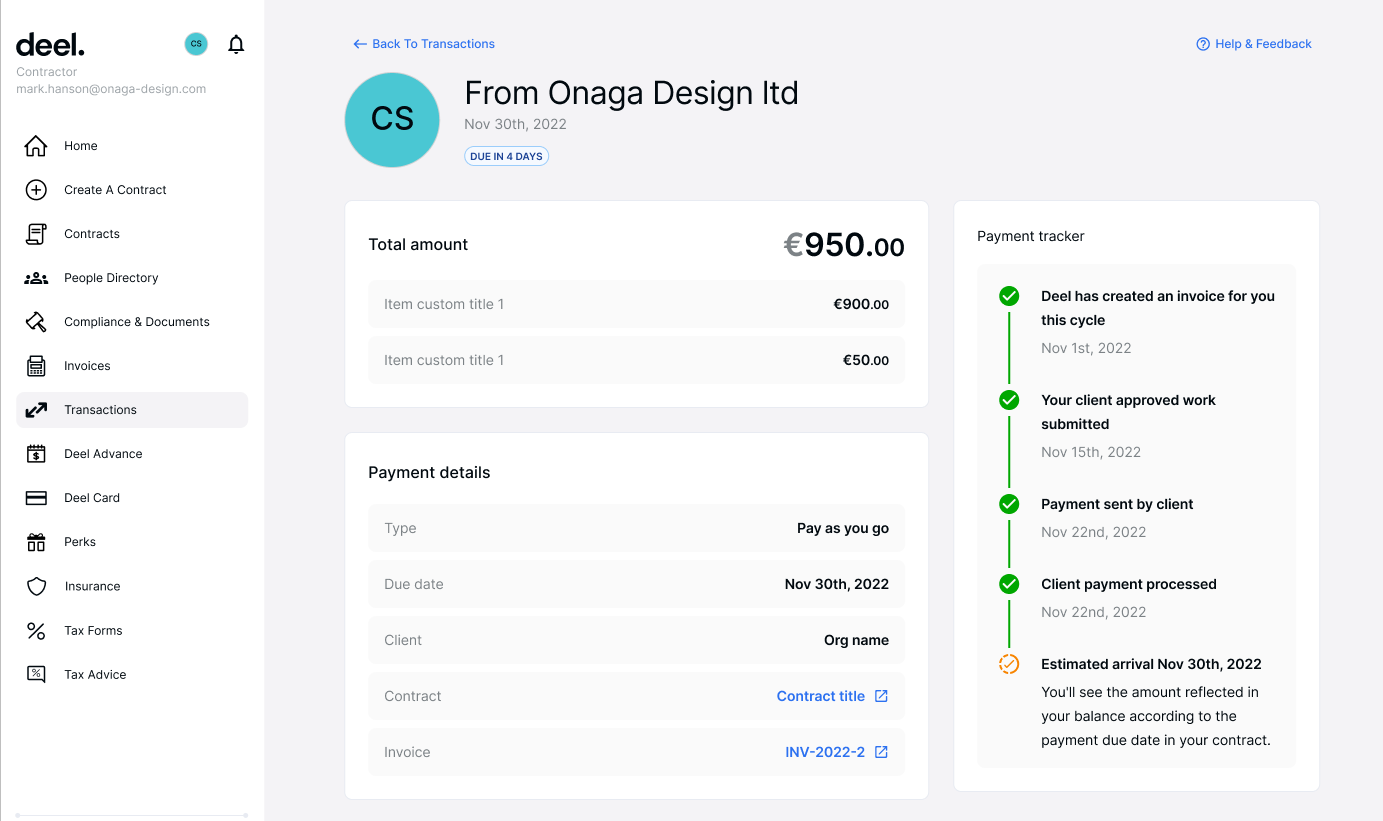Click the DUE IN 4 DAYS badge
The width and height of the screenshot is (1383, 821).
506,156
